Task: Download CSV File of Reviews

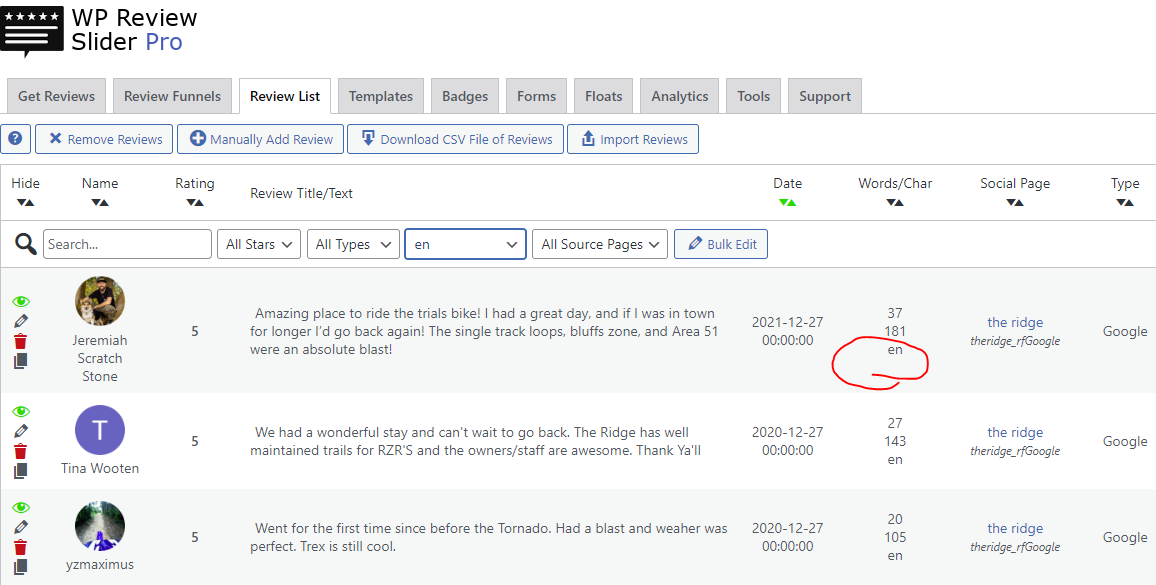Action: click(x=456, y=139)
